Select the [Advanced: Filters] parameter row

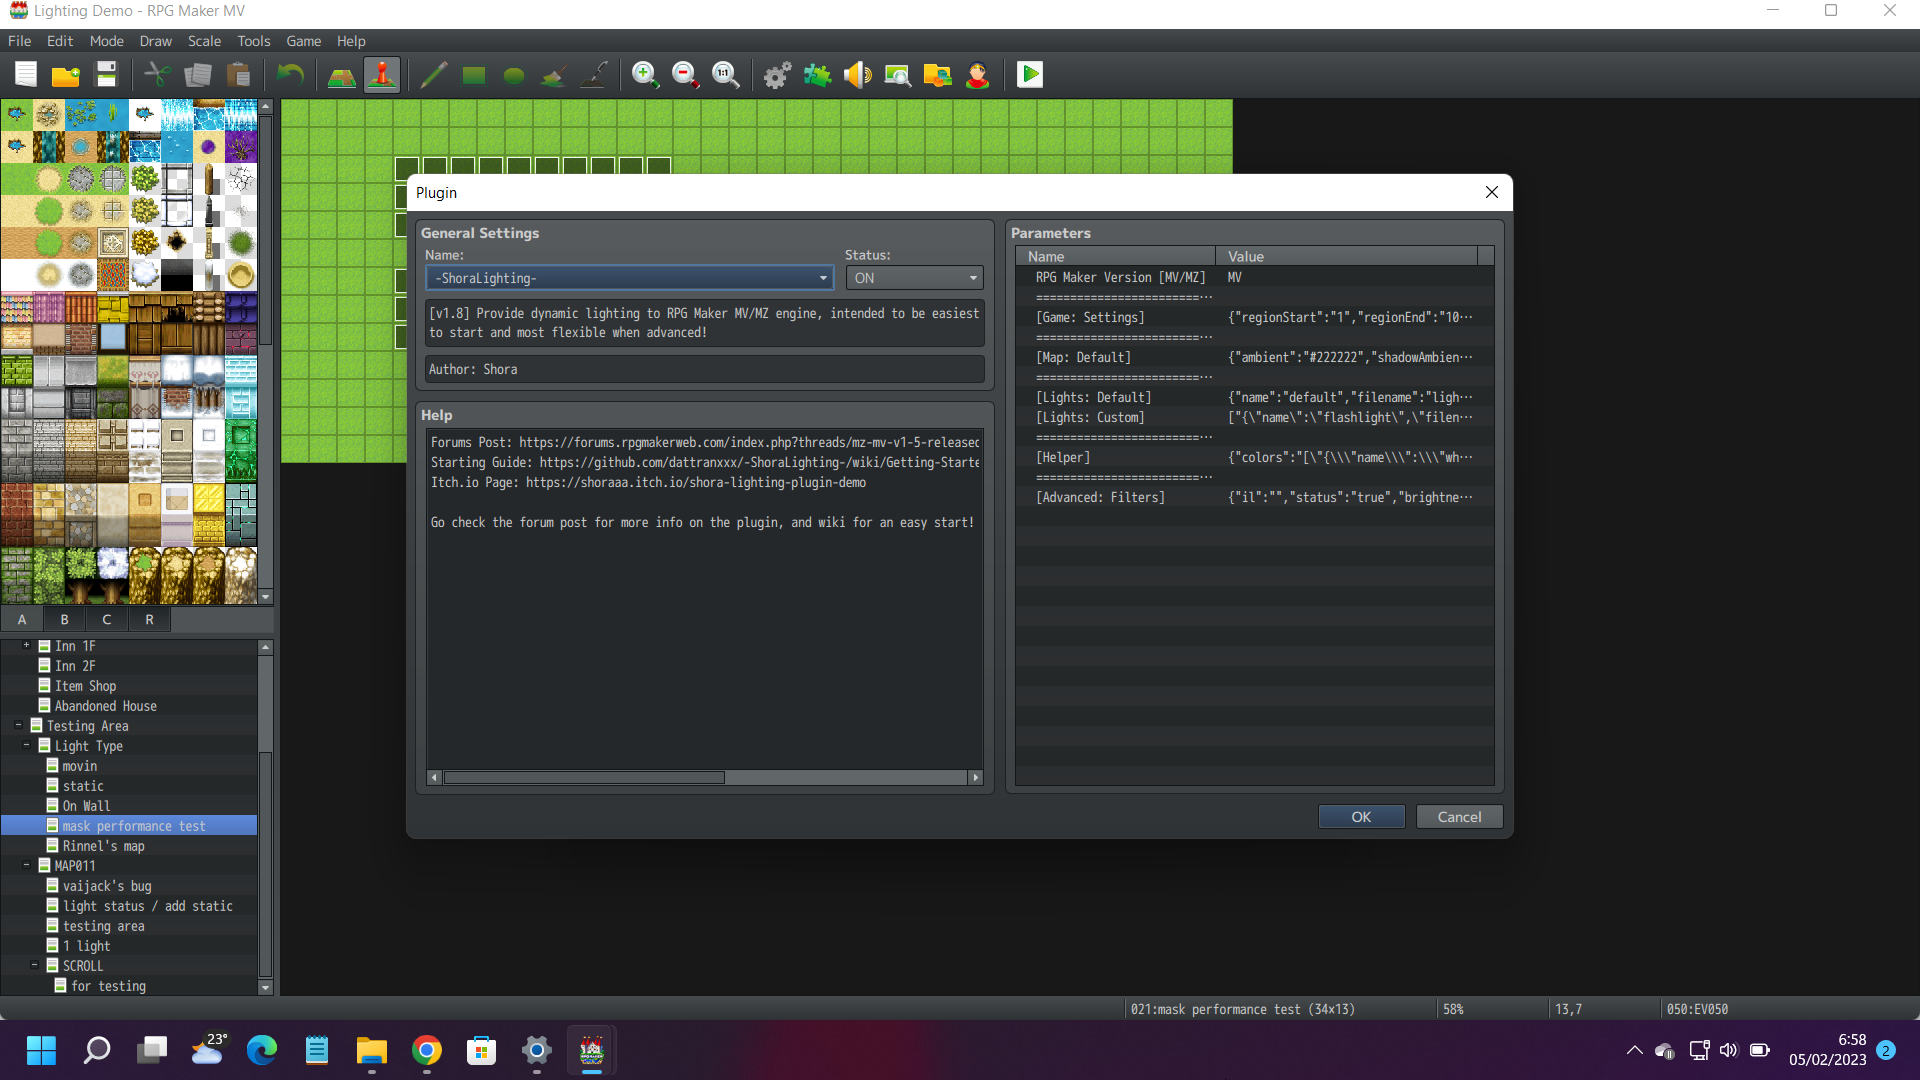tap(1254, 497)
